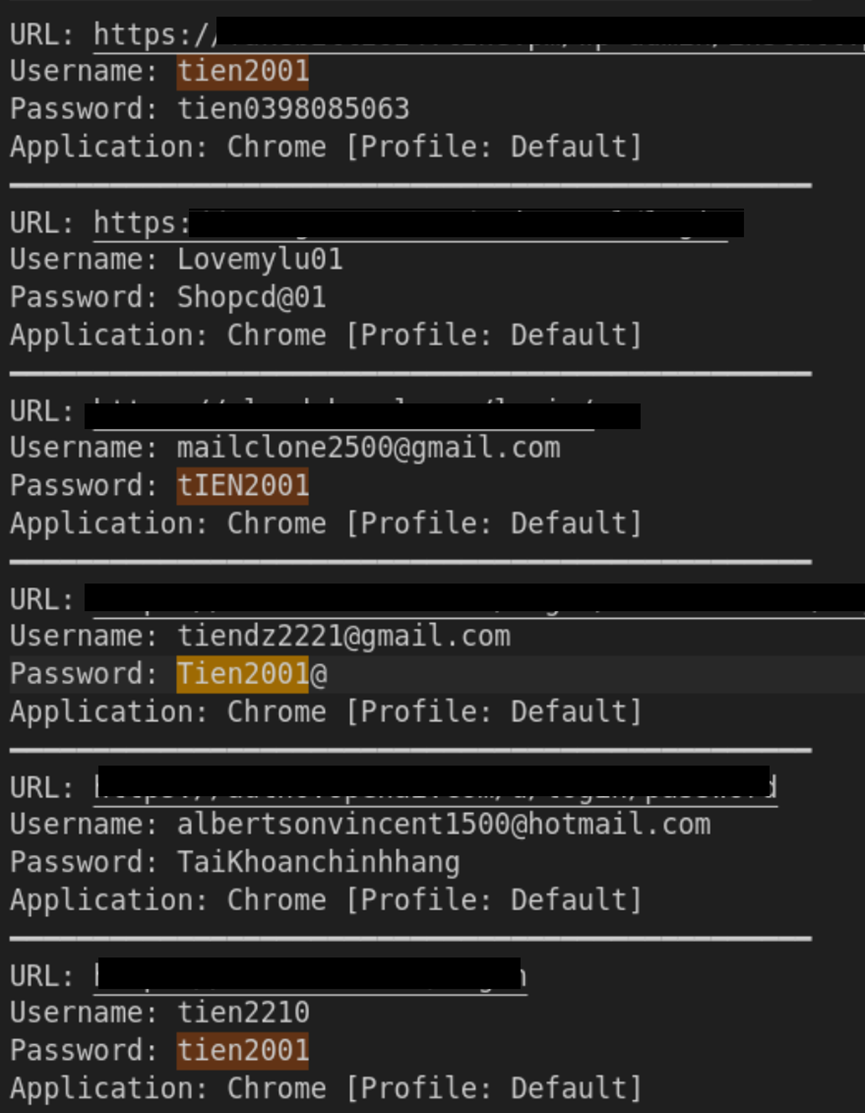865x1113 pixels.
Task: Click the hotmail.com address in the fifth entry
Action: pos(444,825)
